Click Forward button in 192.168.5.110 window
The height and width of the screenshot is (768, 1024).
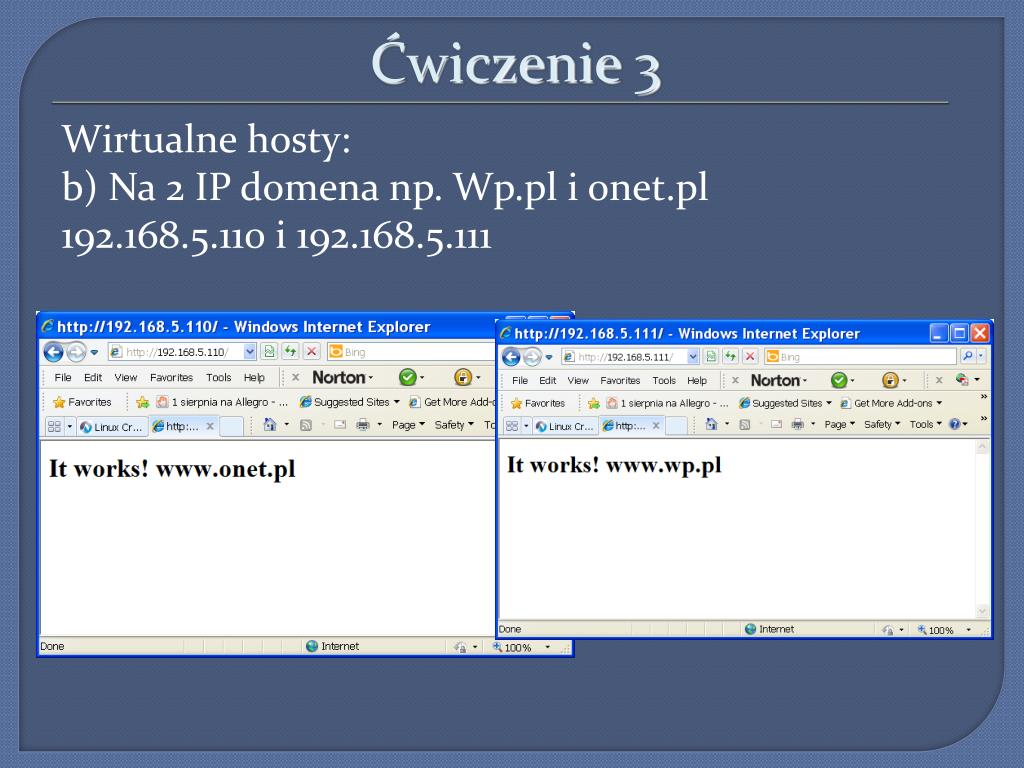pos(76,352)
